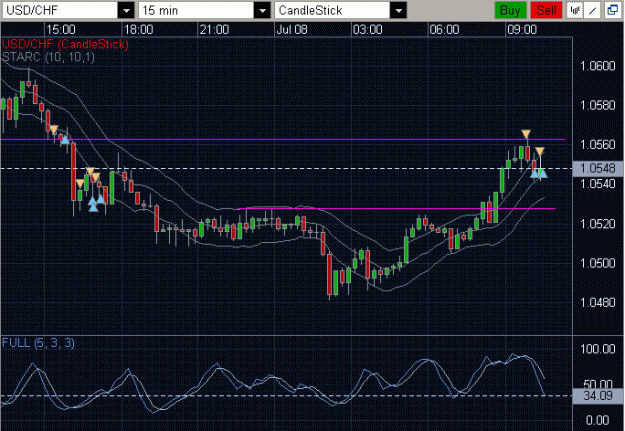Open the USD/CHF symbol dropdown

point(126,10)
